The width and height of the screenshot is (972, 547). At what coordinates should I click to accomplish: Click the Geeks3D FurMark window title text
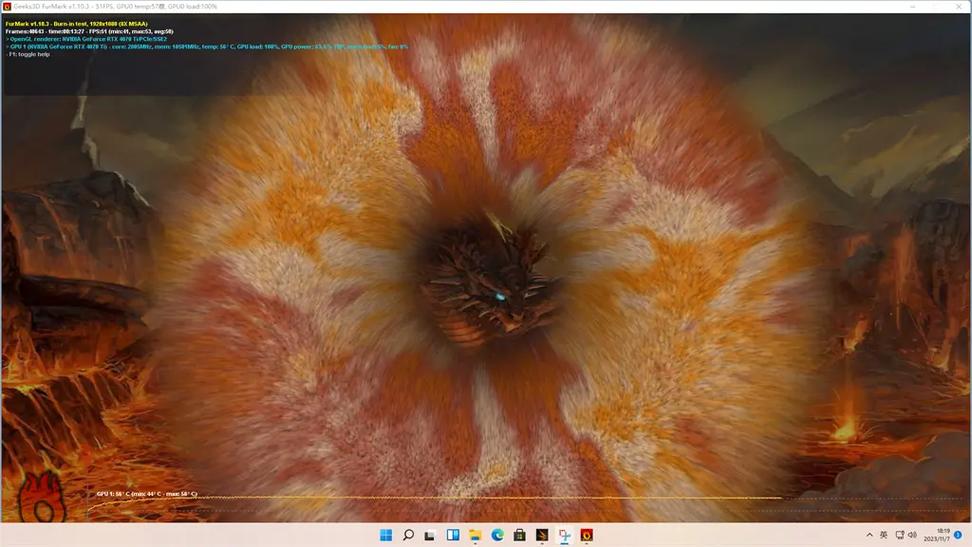tap(115, 6)
